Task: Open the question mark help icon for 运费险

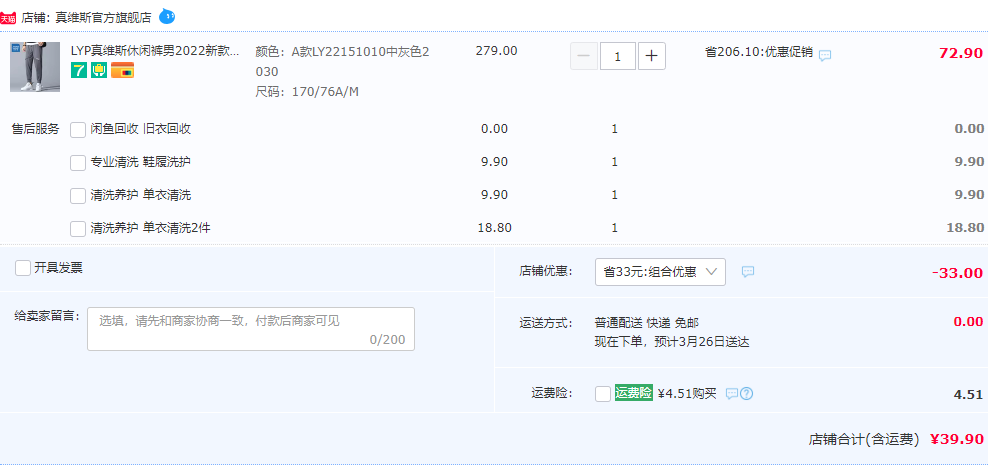Action: pyautogui.click(x=747, y=394)
